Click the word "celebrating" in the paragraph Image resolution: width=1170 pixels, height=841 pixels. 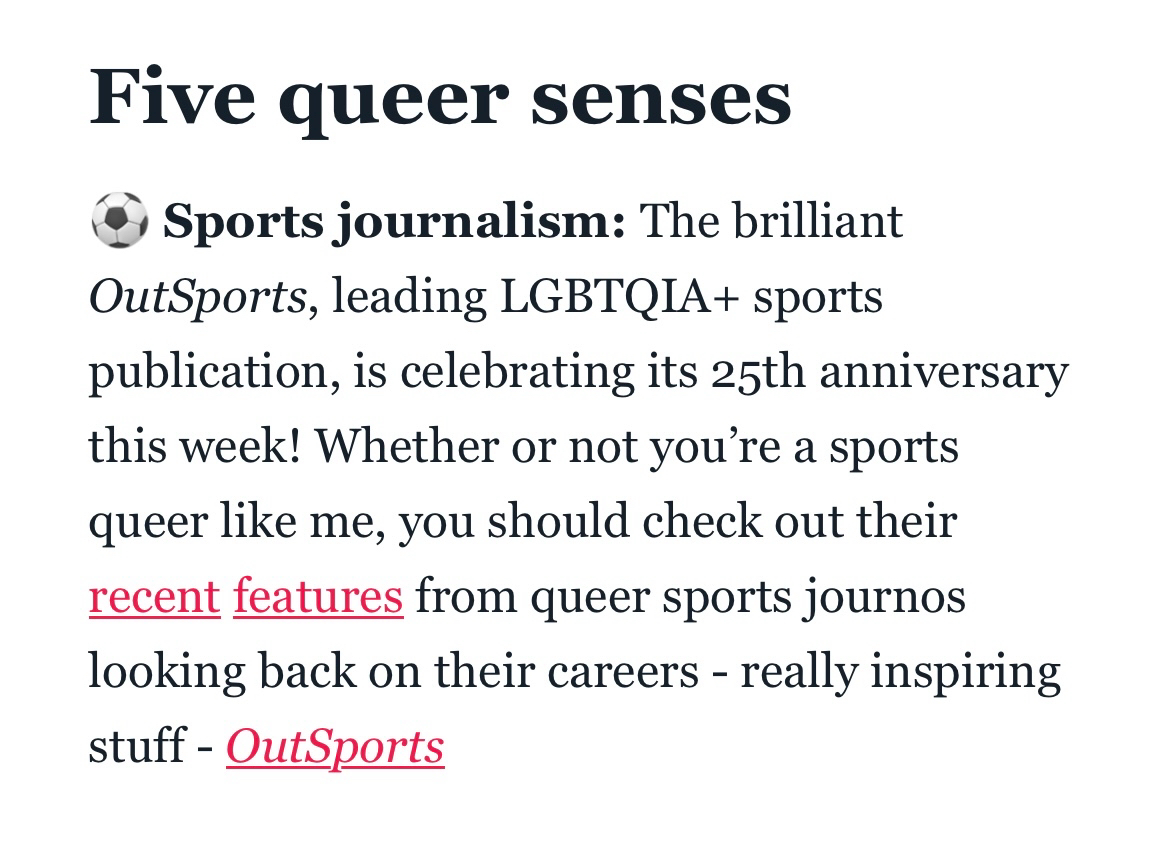click(x=516, y=372)
